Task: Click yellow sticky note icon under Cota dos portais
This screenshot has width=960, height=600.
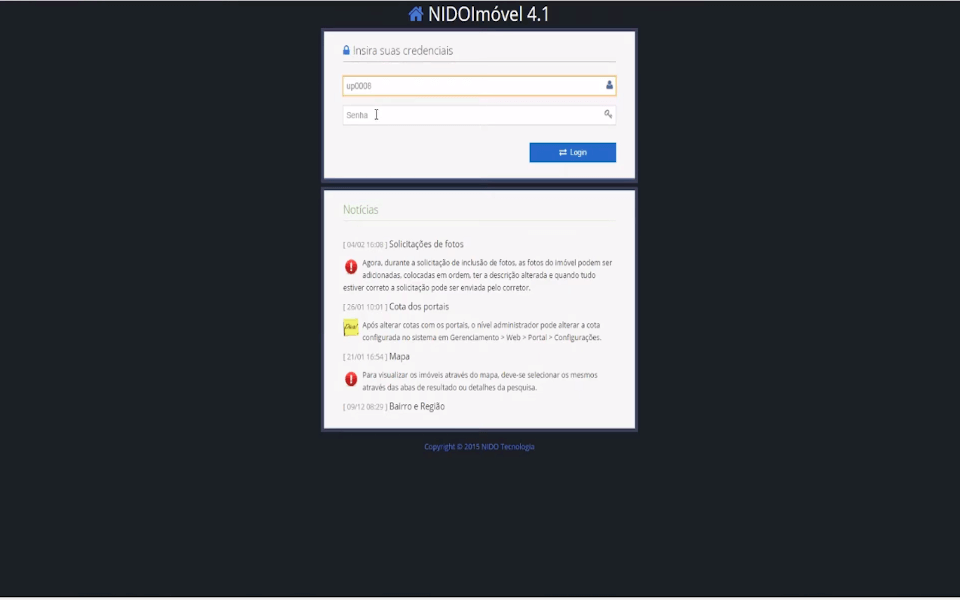Action: click(351, 328)
